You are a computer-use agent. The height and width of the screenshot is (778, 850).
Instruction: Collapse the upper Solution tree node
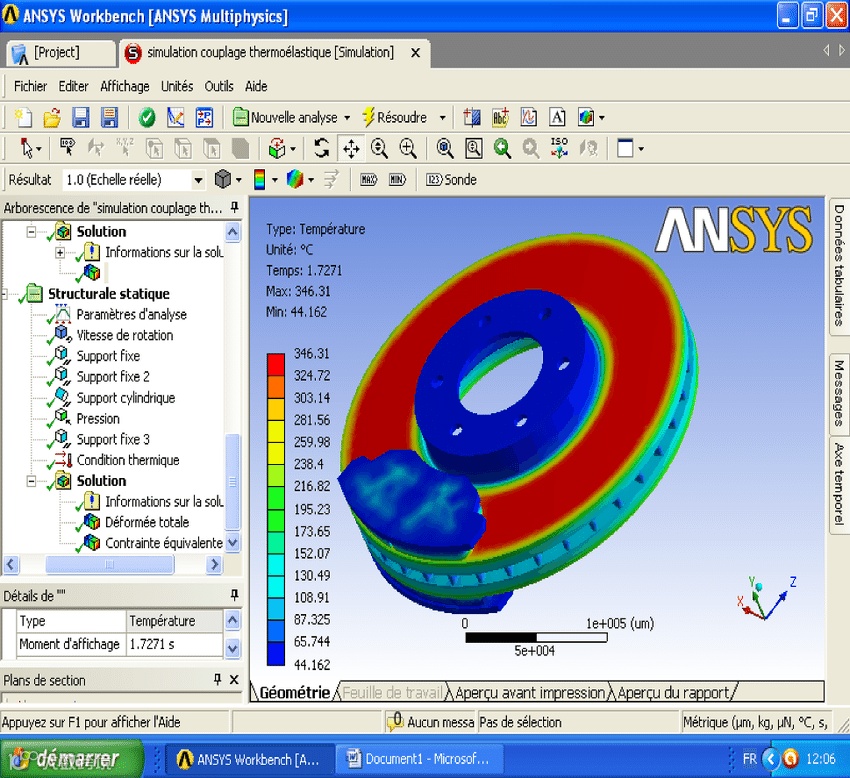point(31,232)
